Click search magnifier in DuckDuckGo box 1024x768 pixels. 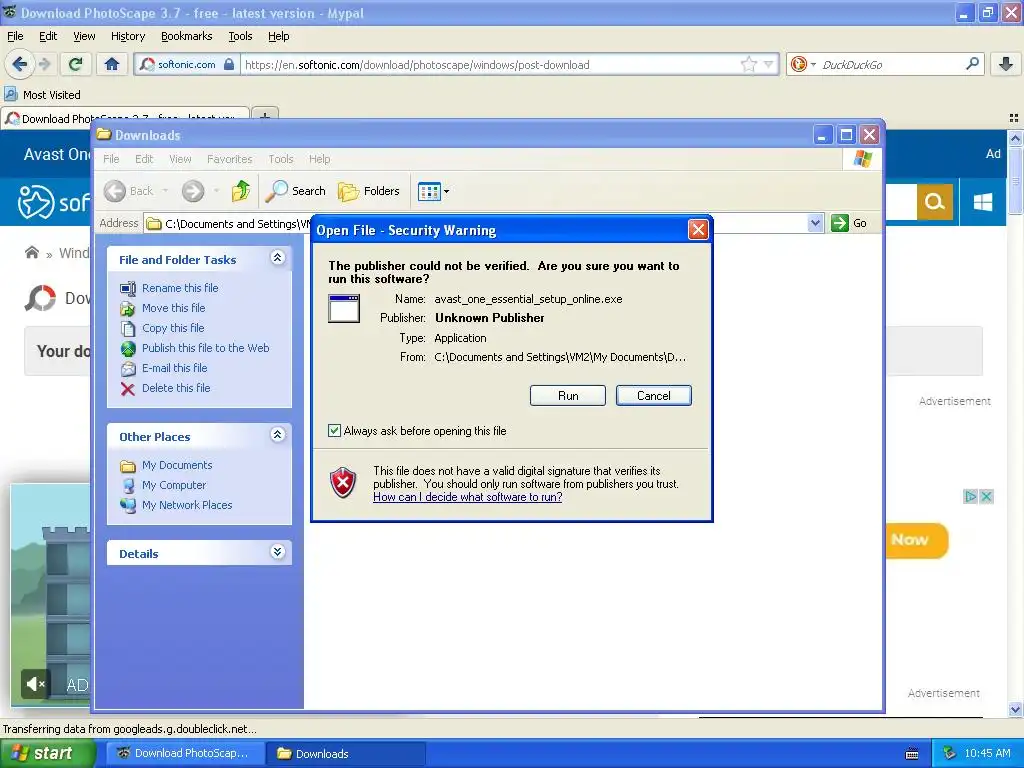point(972,64)
